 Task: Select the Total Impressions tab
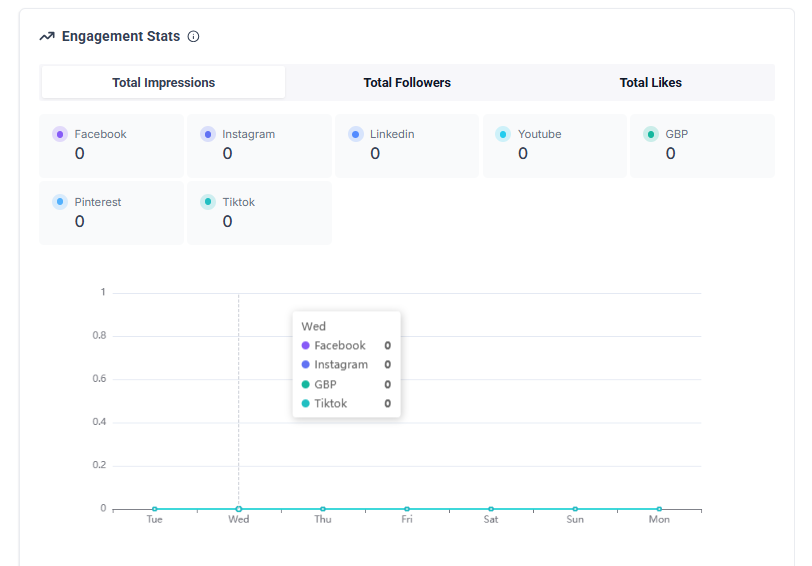(164, 82)
